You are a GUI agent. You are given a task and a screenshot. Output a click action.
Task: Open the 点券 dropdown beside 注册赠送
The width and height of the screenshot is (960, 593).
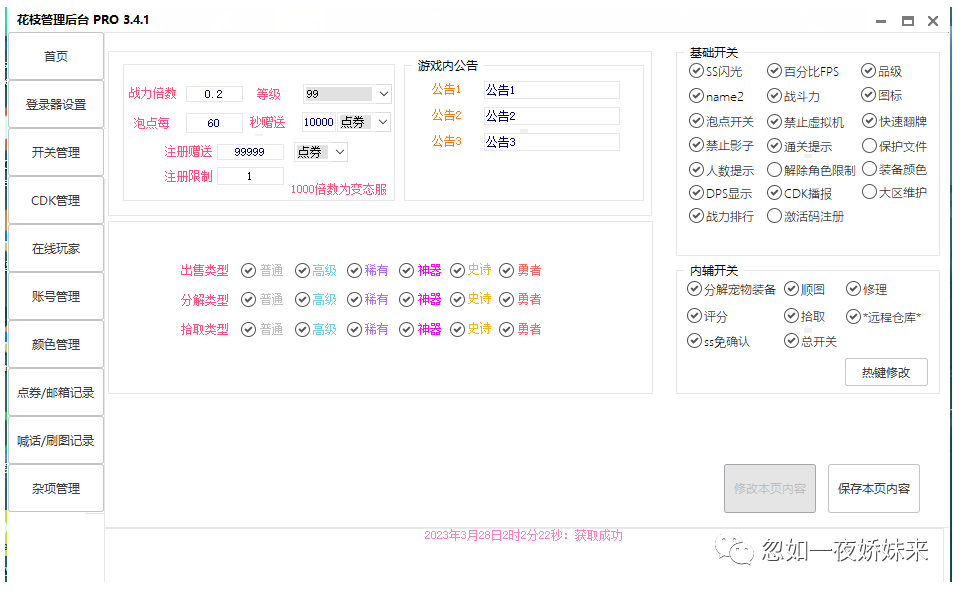[x=339, y=152]
